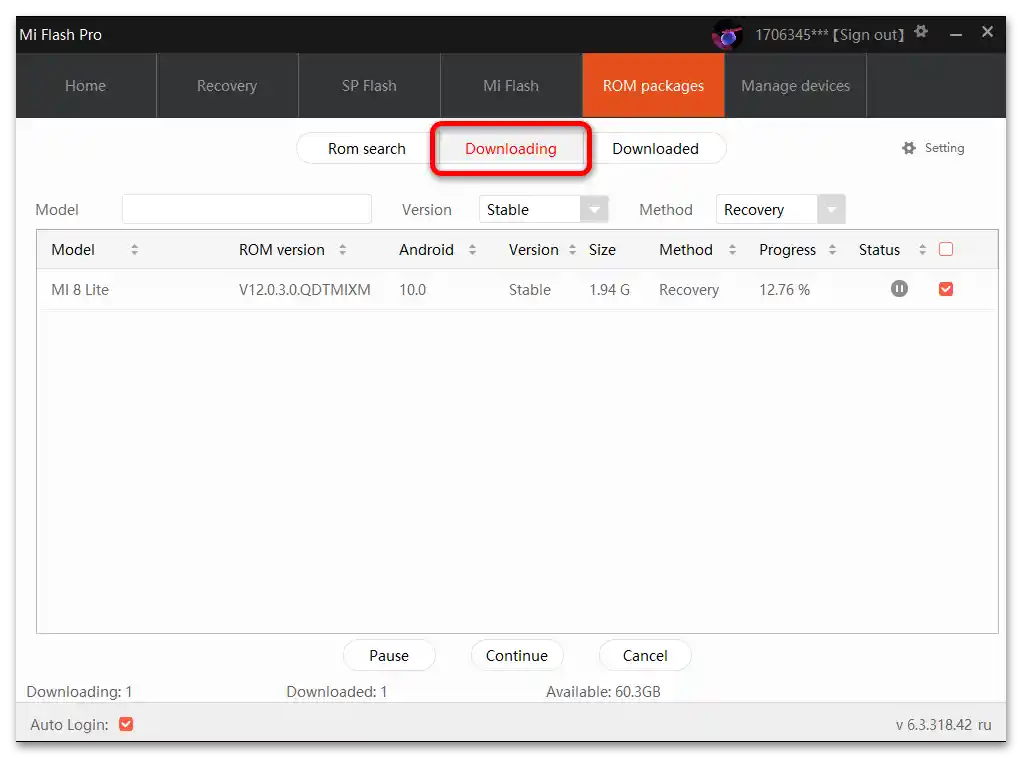Tick the select-all checkbox in header

pos(946,249)
